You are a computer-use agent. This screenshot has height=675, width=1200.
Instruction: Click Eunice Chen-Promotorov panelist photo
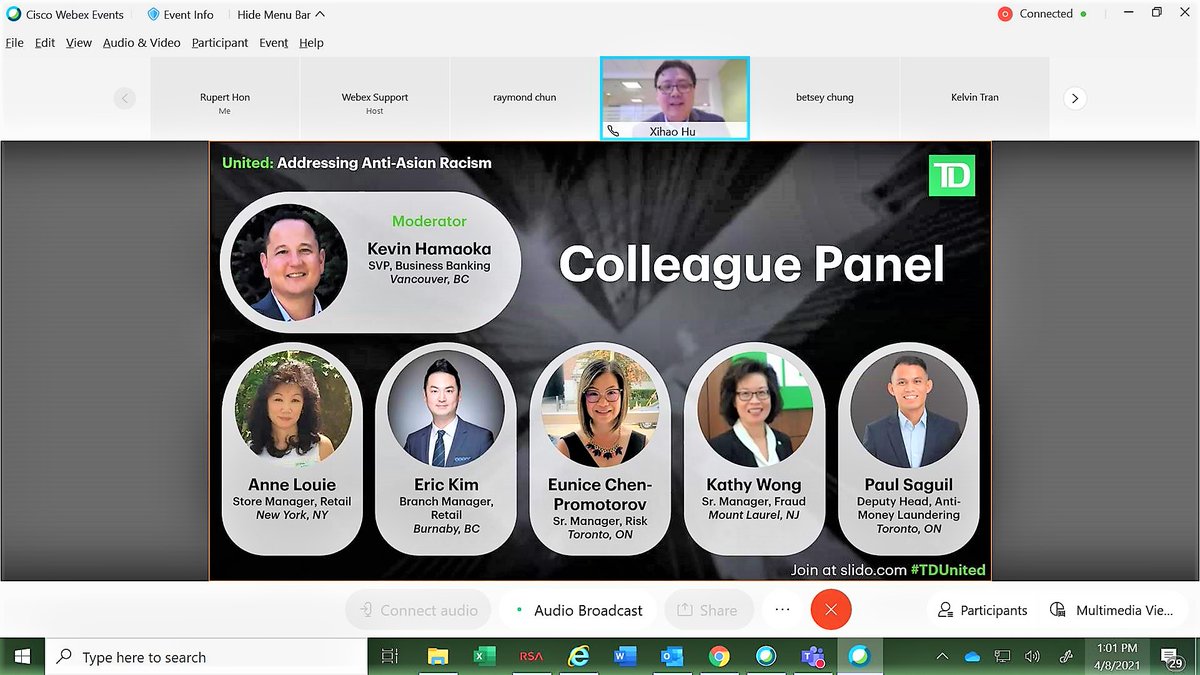pos(600,407)
